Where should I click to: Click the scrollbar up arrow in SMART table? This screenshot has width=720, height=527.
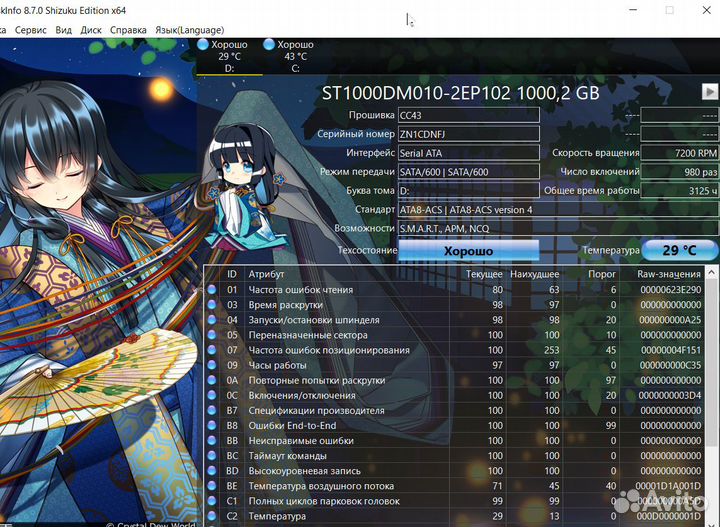pyautogui.click(x=712, y=273)
